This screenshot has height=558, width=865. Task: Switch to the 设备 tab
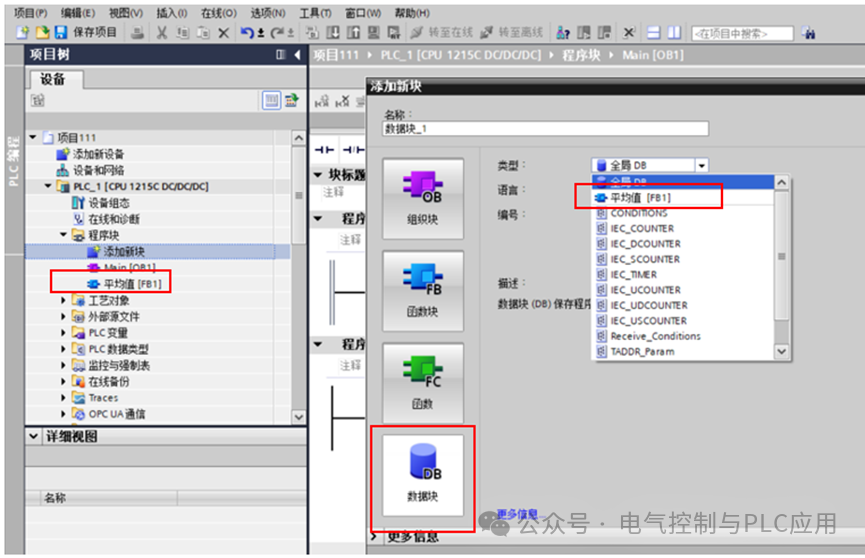click(x=53, y=79)
